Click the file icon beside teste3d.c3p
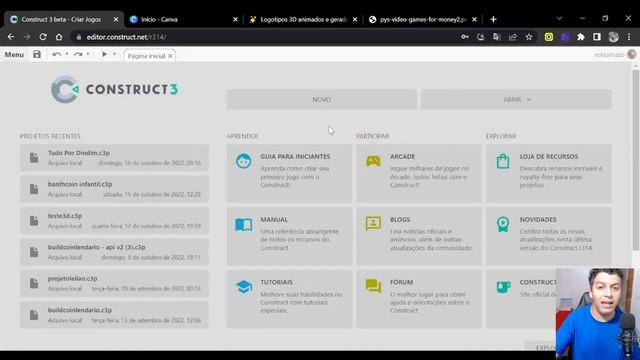The width and height of the screenshot is (640, 360). pos(34,220)
